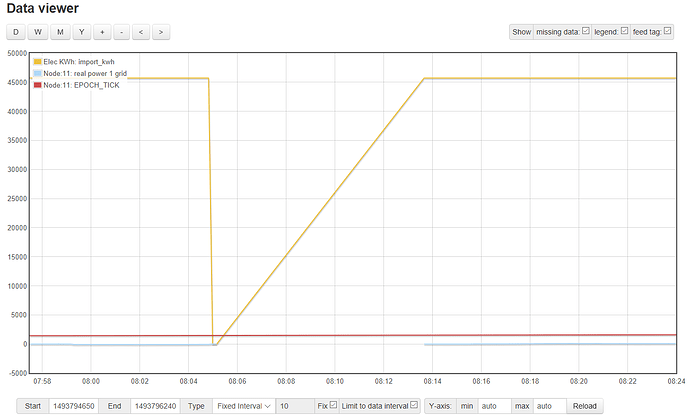This screenshot has width=690, height=415.
Task: Toggle the feed tag checkbox
Action: point(668,31)
